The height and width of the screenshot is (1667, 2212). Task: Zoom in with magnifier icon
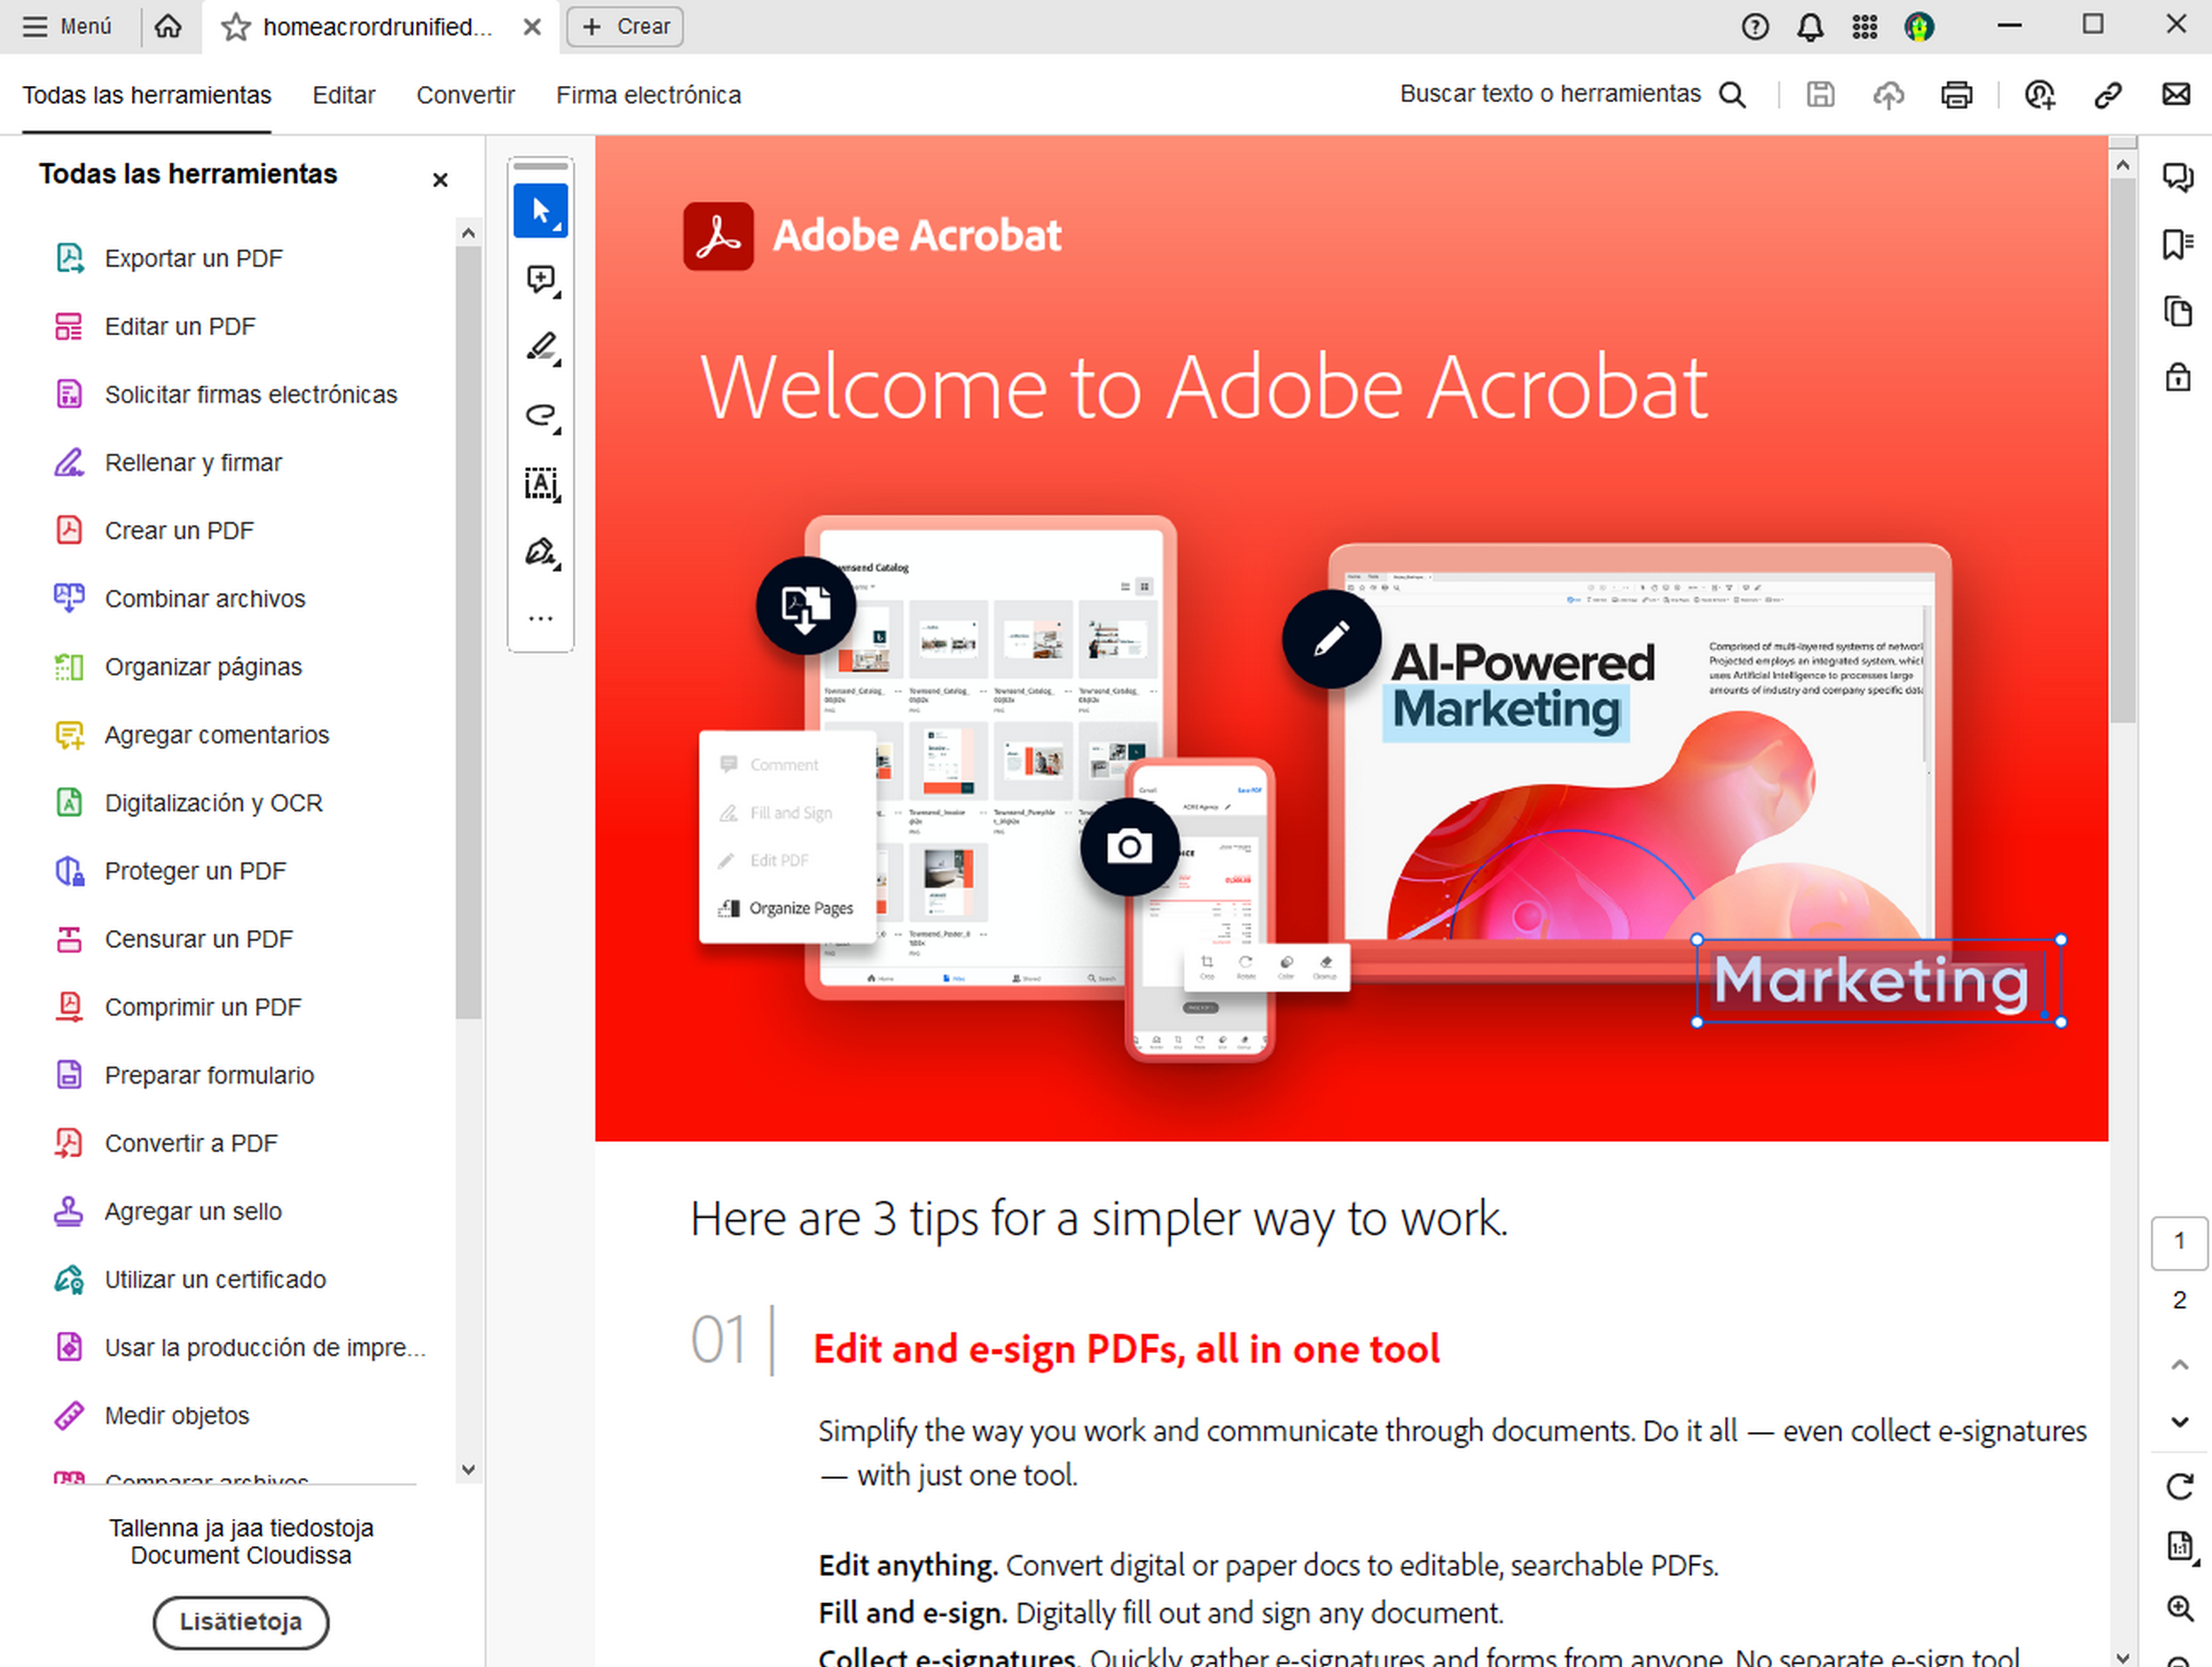(x=2179, y=1608)
